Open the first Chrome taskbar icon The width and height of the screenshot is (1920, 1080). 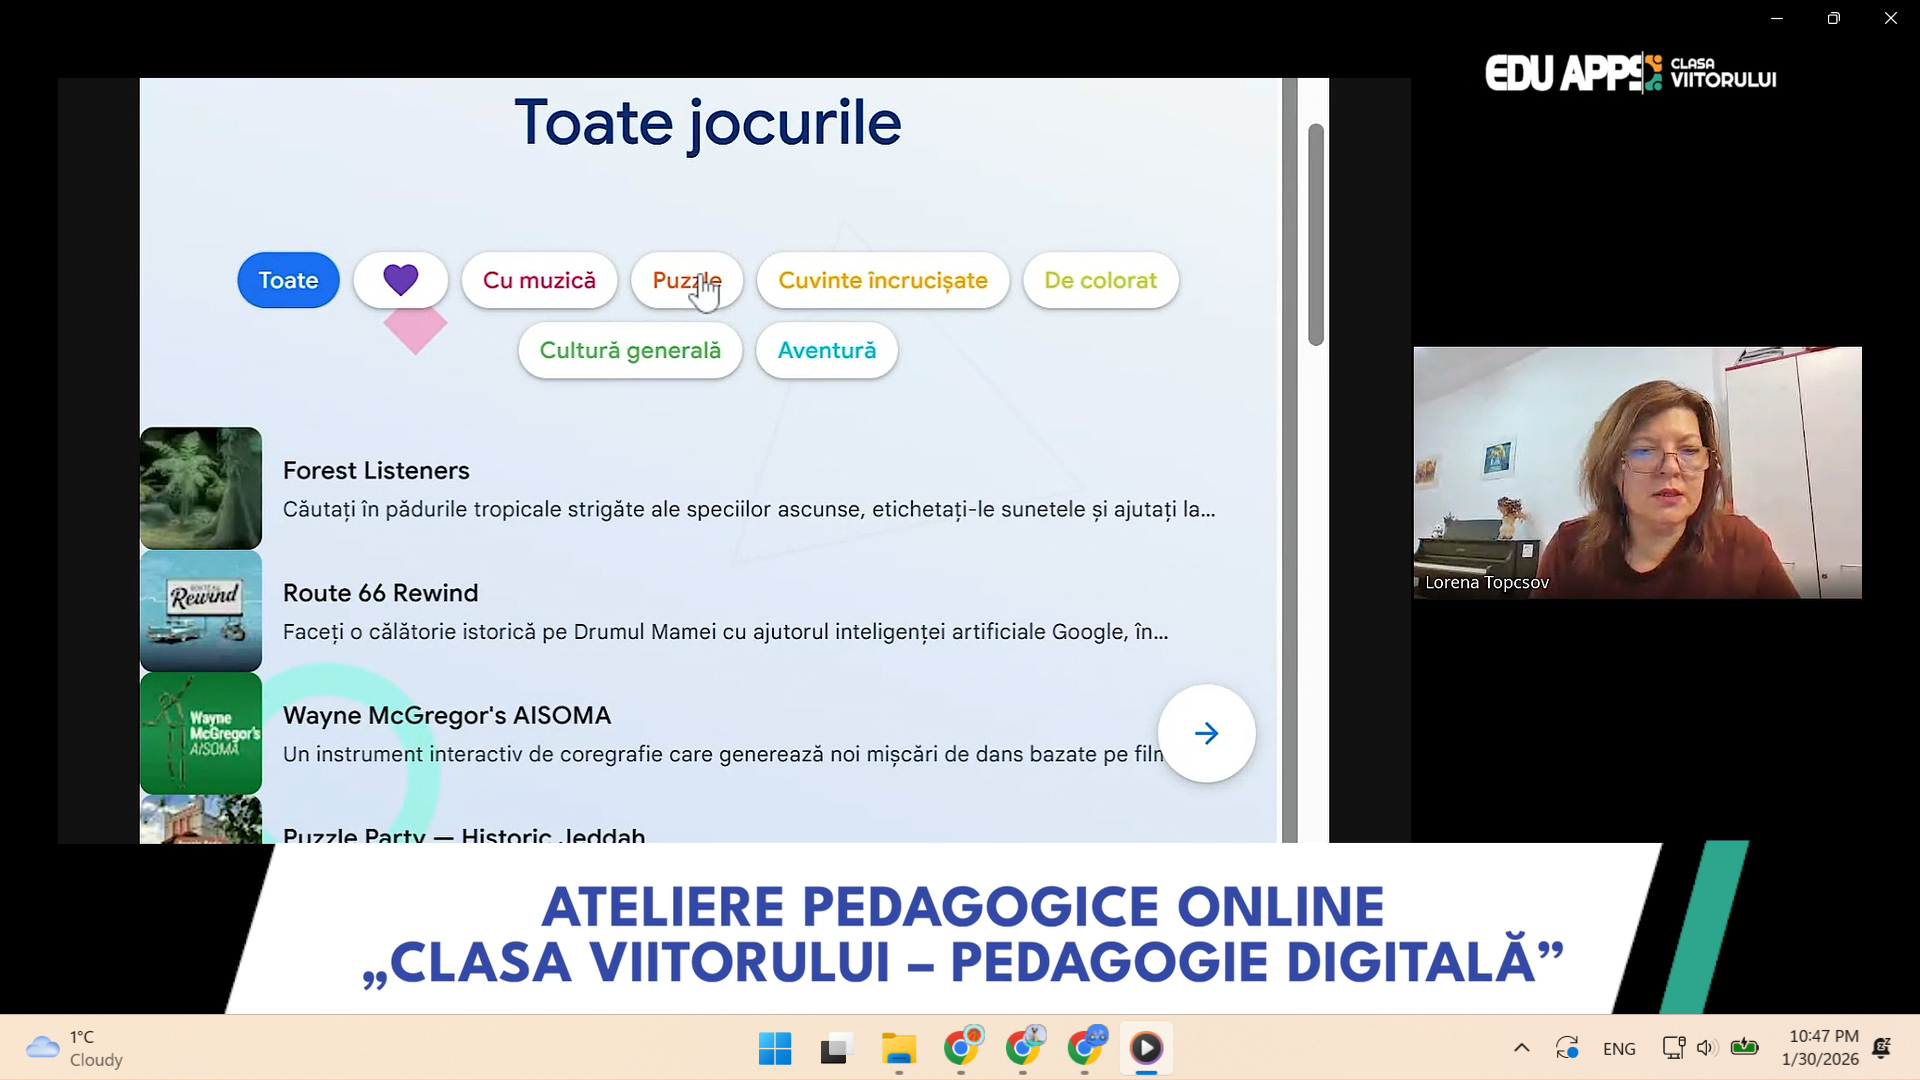tap(961, 1048)
